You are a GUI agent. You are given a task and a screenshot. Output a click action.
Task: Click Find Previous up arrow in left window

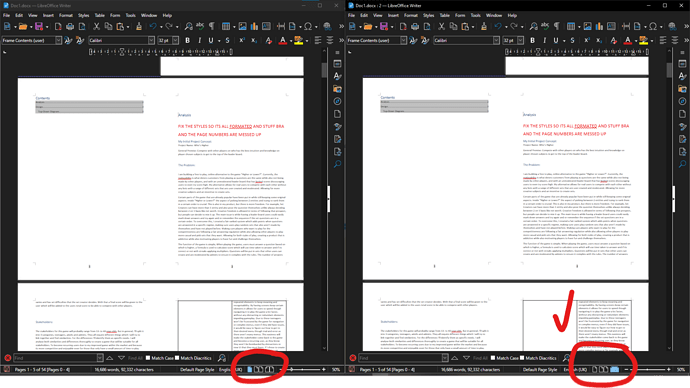click(110, 358)
